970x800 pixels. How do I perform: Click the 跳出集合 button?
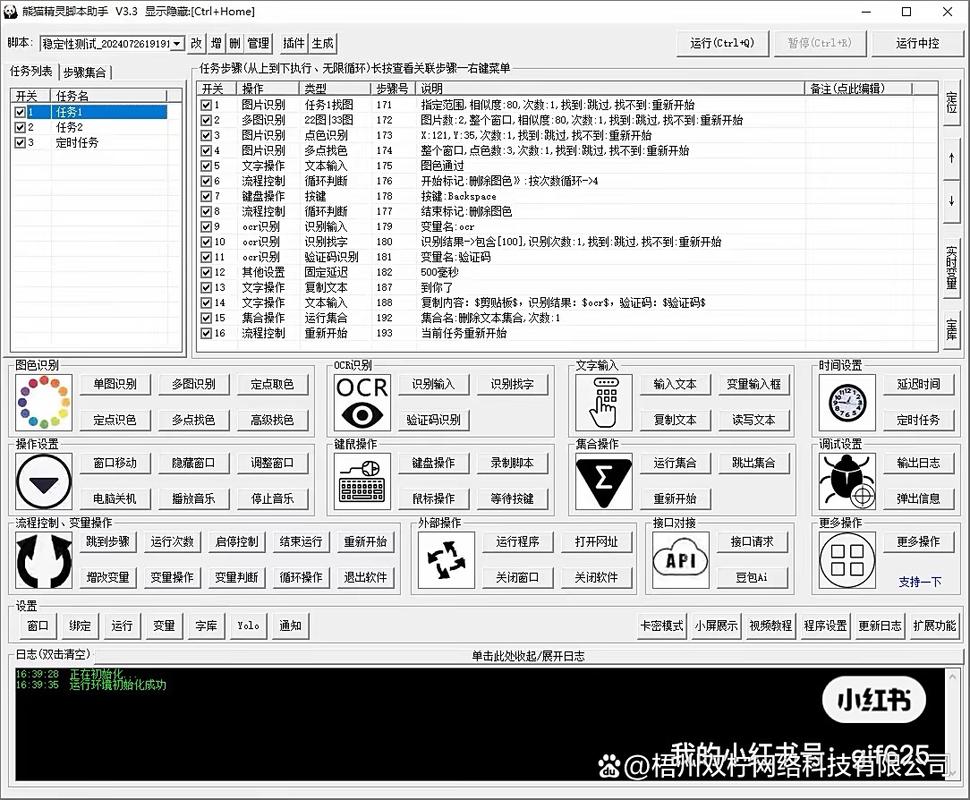click(x=753, y=463)
